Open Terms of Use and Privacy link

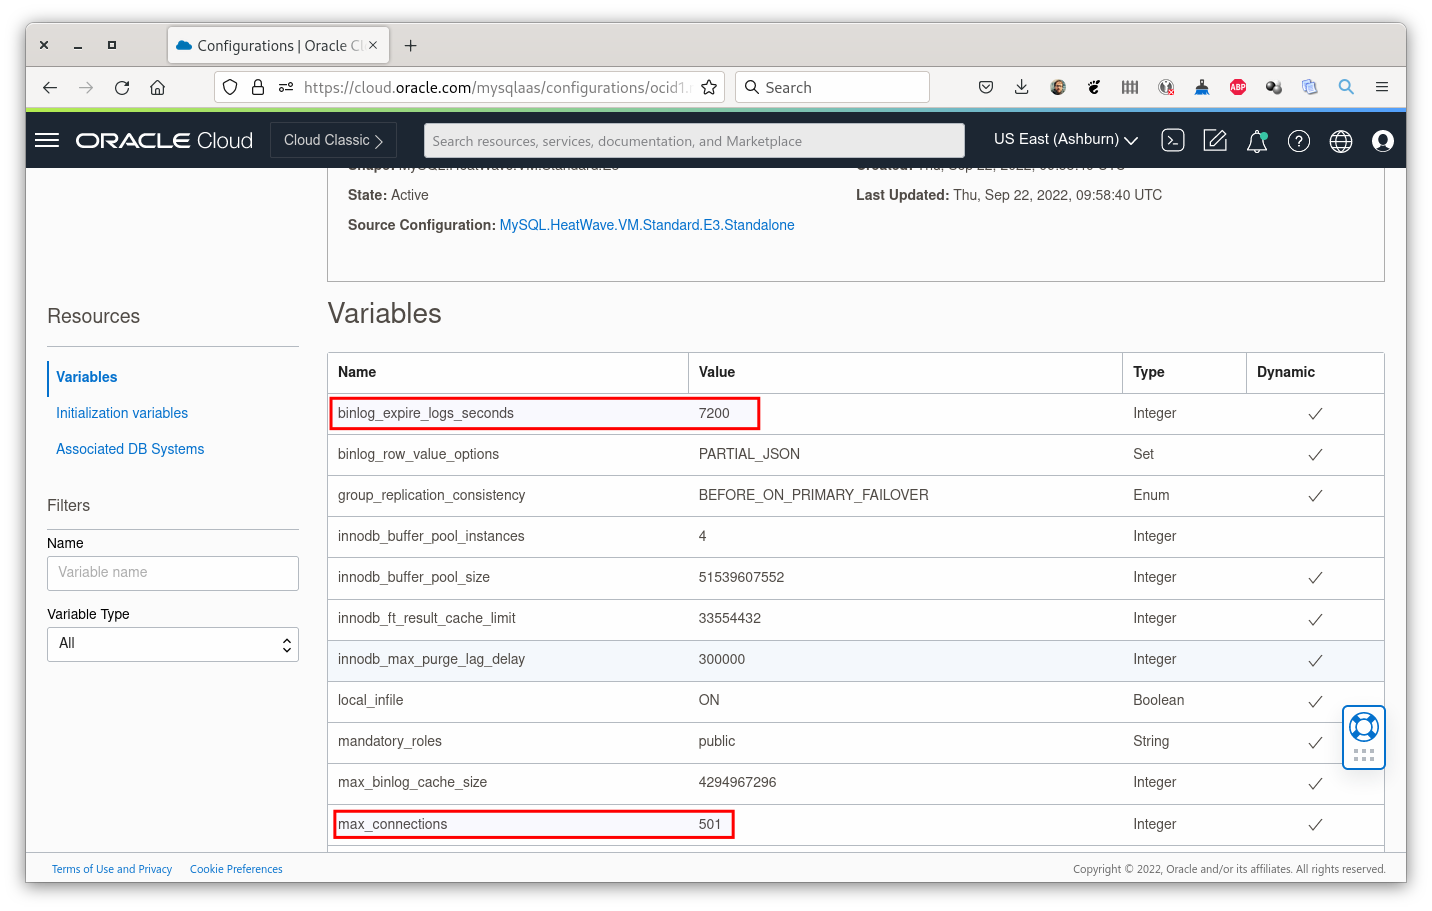[x=112, y=869]
